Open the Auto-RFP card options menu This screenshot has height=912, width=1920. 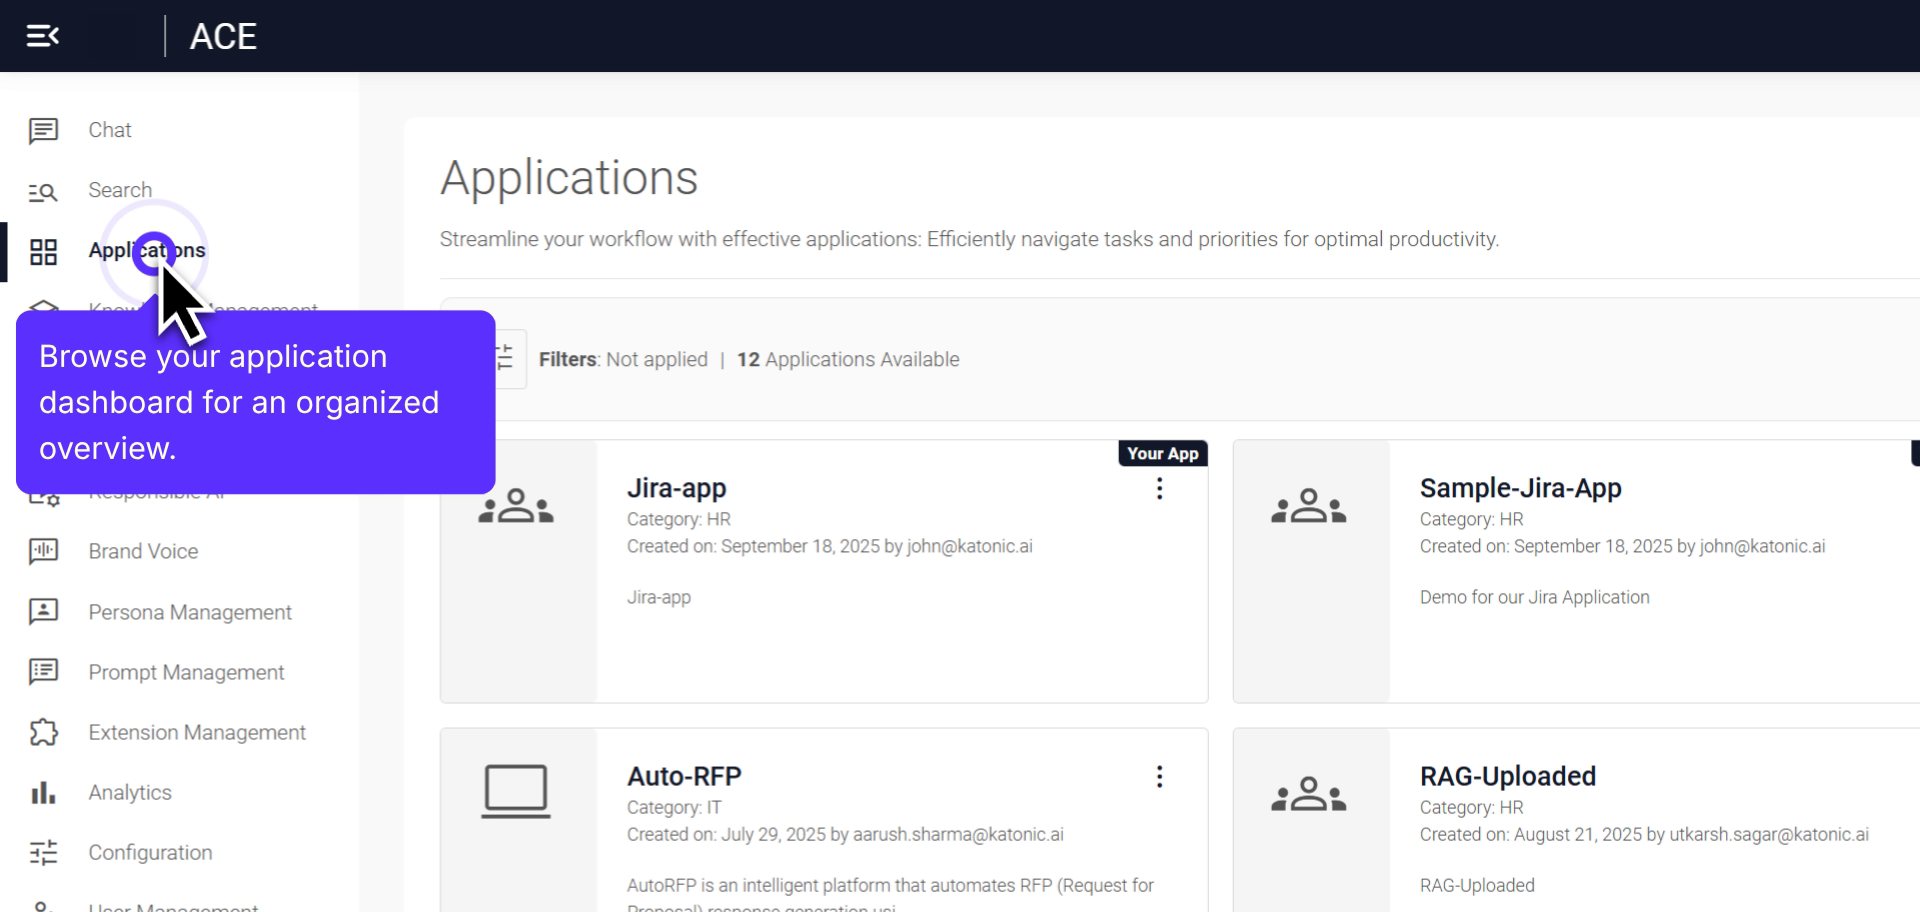pos(1159,777)
